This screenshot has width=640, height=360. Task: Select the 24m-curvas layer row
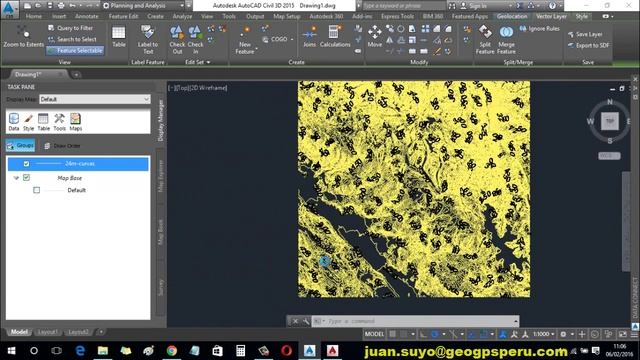[x=78, y=164]
